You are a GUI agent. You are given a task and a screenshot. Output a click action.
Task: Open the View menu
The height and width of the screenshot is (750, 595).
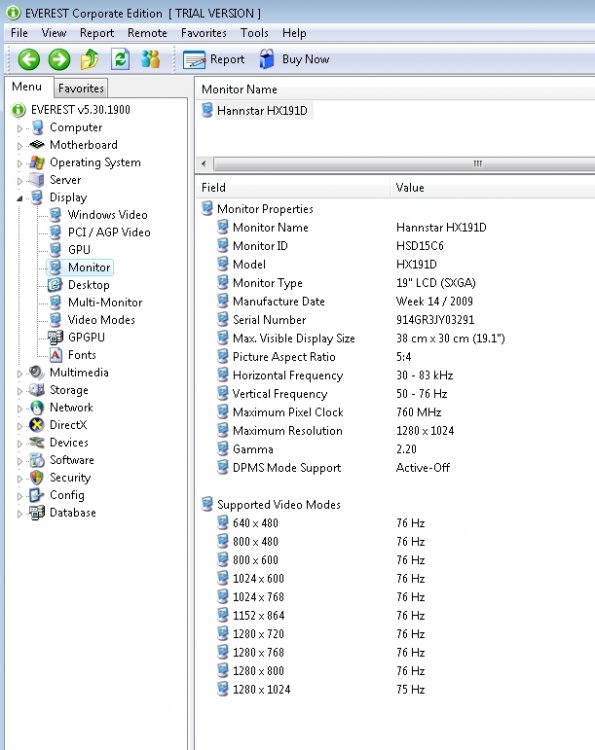pyautogui.click(x=54, y=33)
